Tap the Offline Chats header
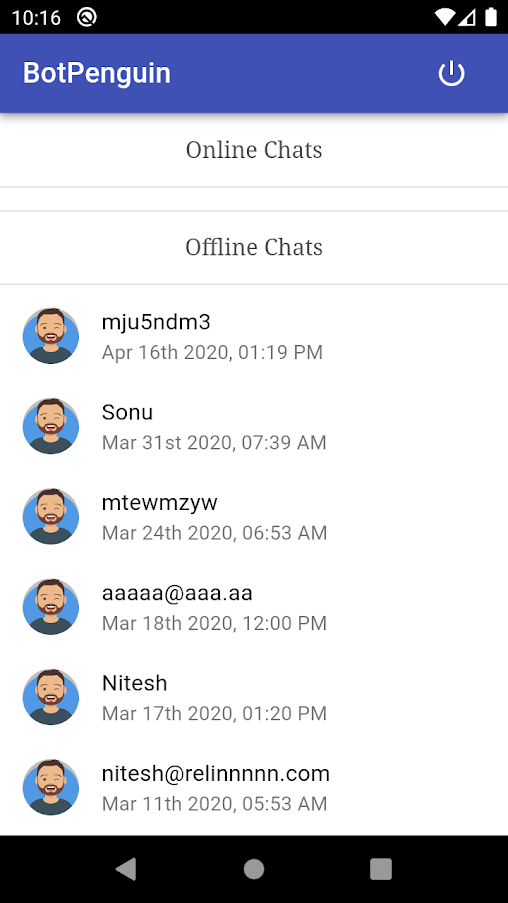 (x=254, y=247)
